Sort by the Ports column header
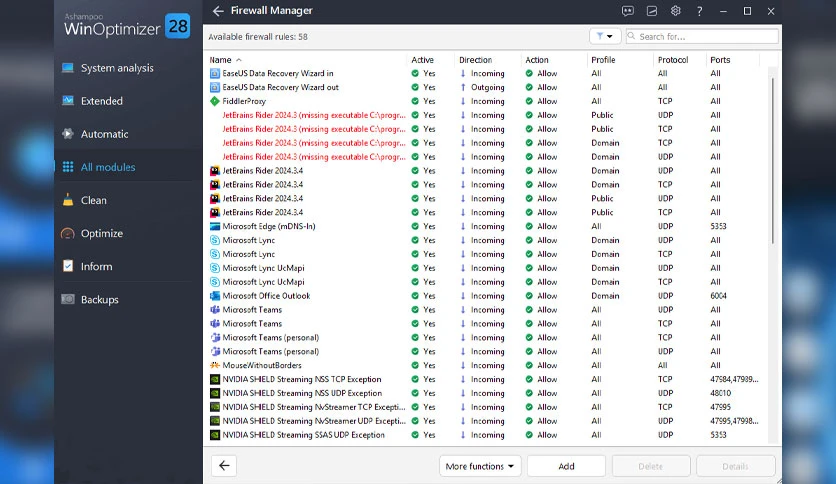This screenshot has height=484, width=836. (720, 60)
